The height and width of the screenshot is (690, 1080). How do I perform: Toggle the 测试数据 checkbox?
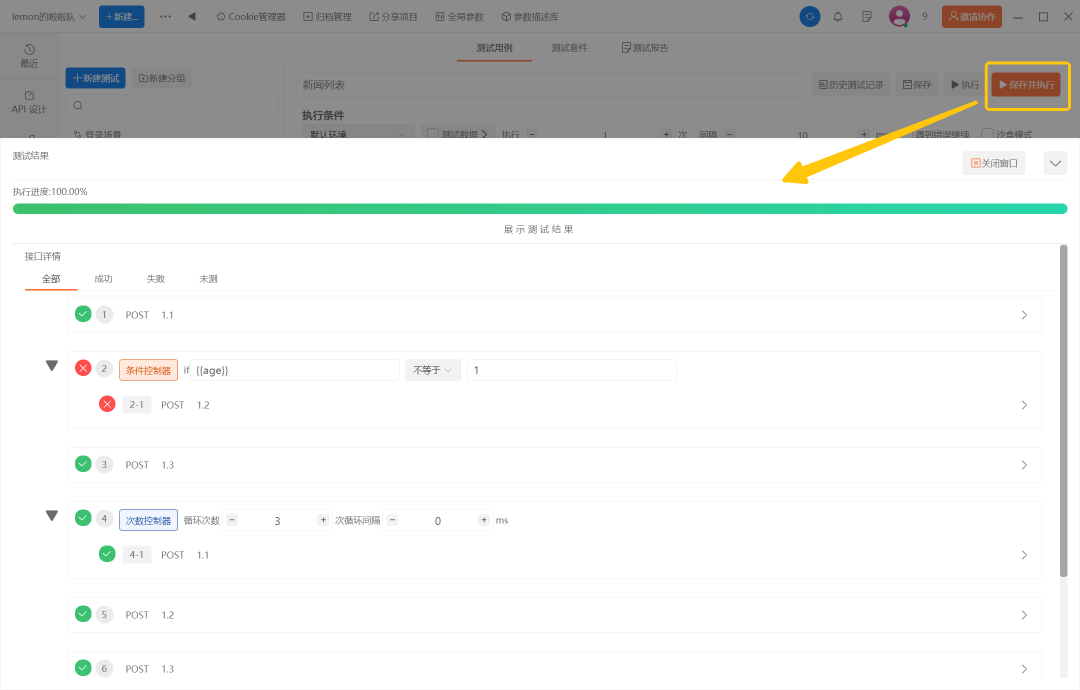click(x=433, y=134)
